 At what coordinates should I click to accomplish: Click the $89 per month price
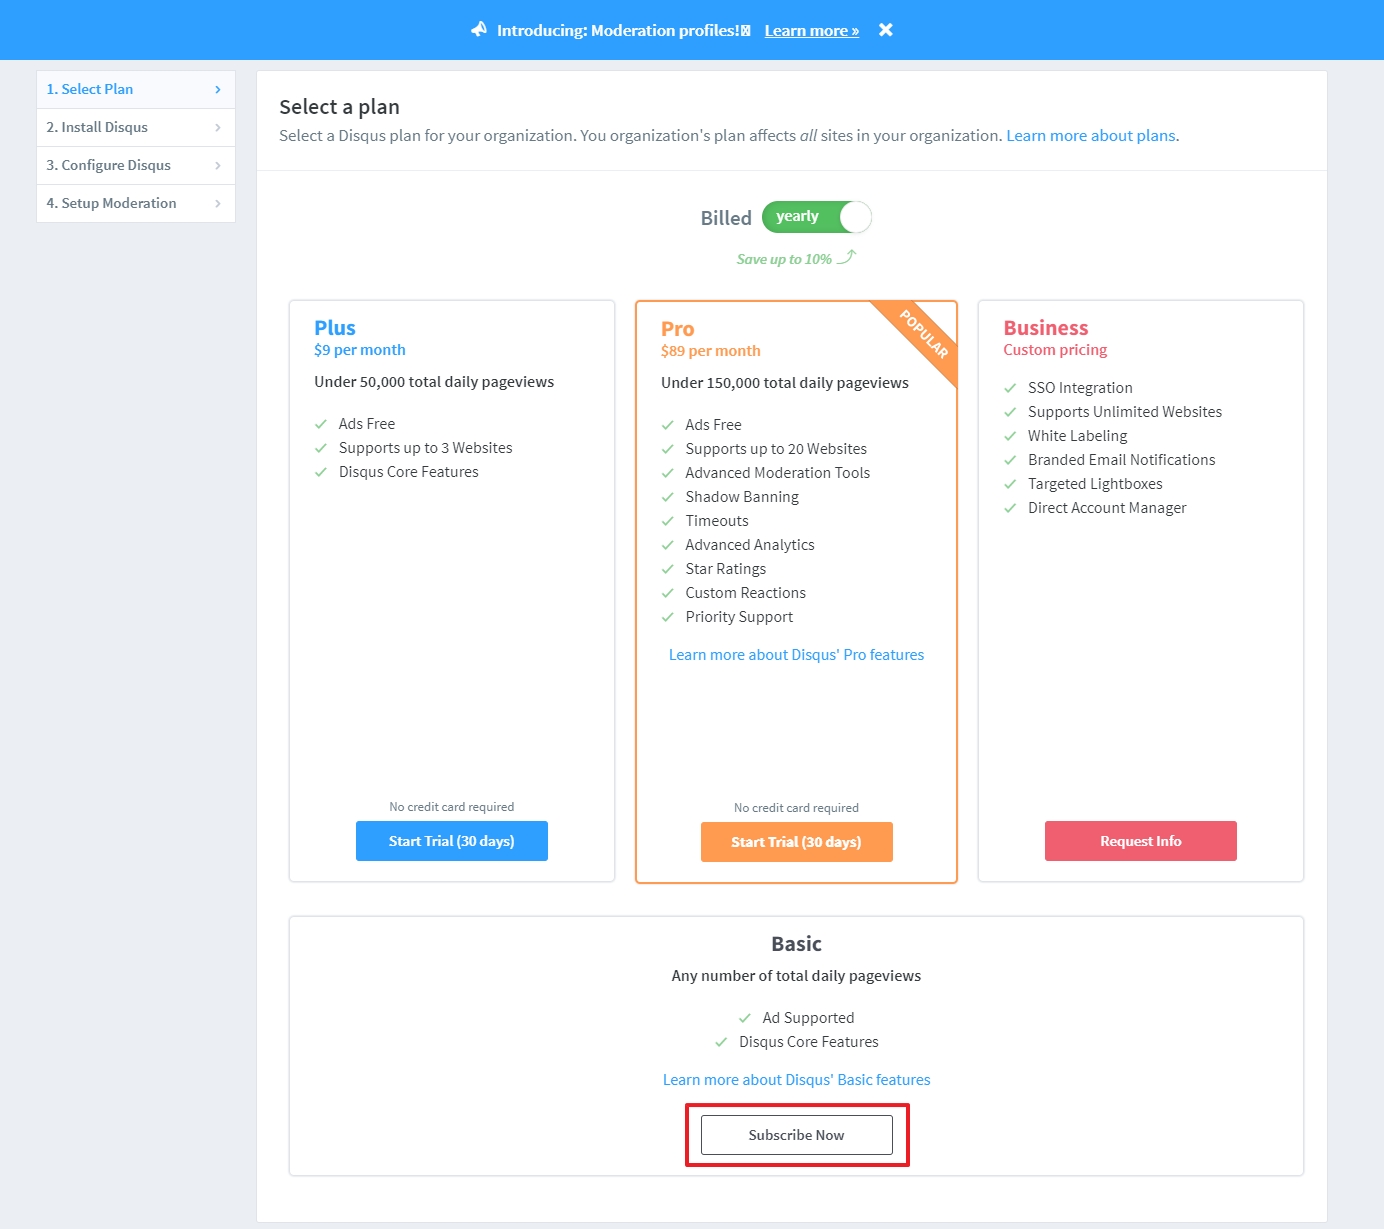[711, 351]
